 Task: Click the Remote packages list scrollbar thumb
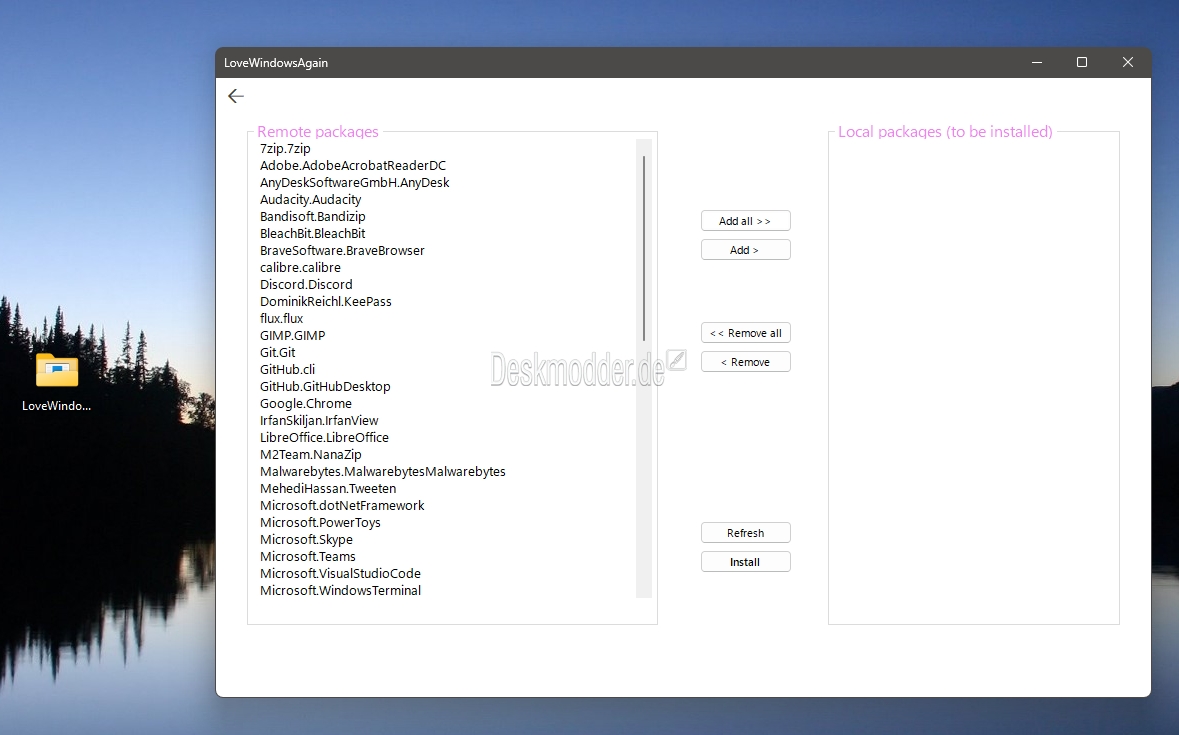[x=644, y=248]
